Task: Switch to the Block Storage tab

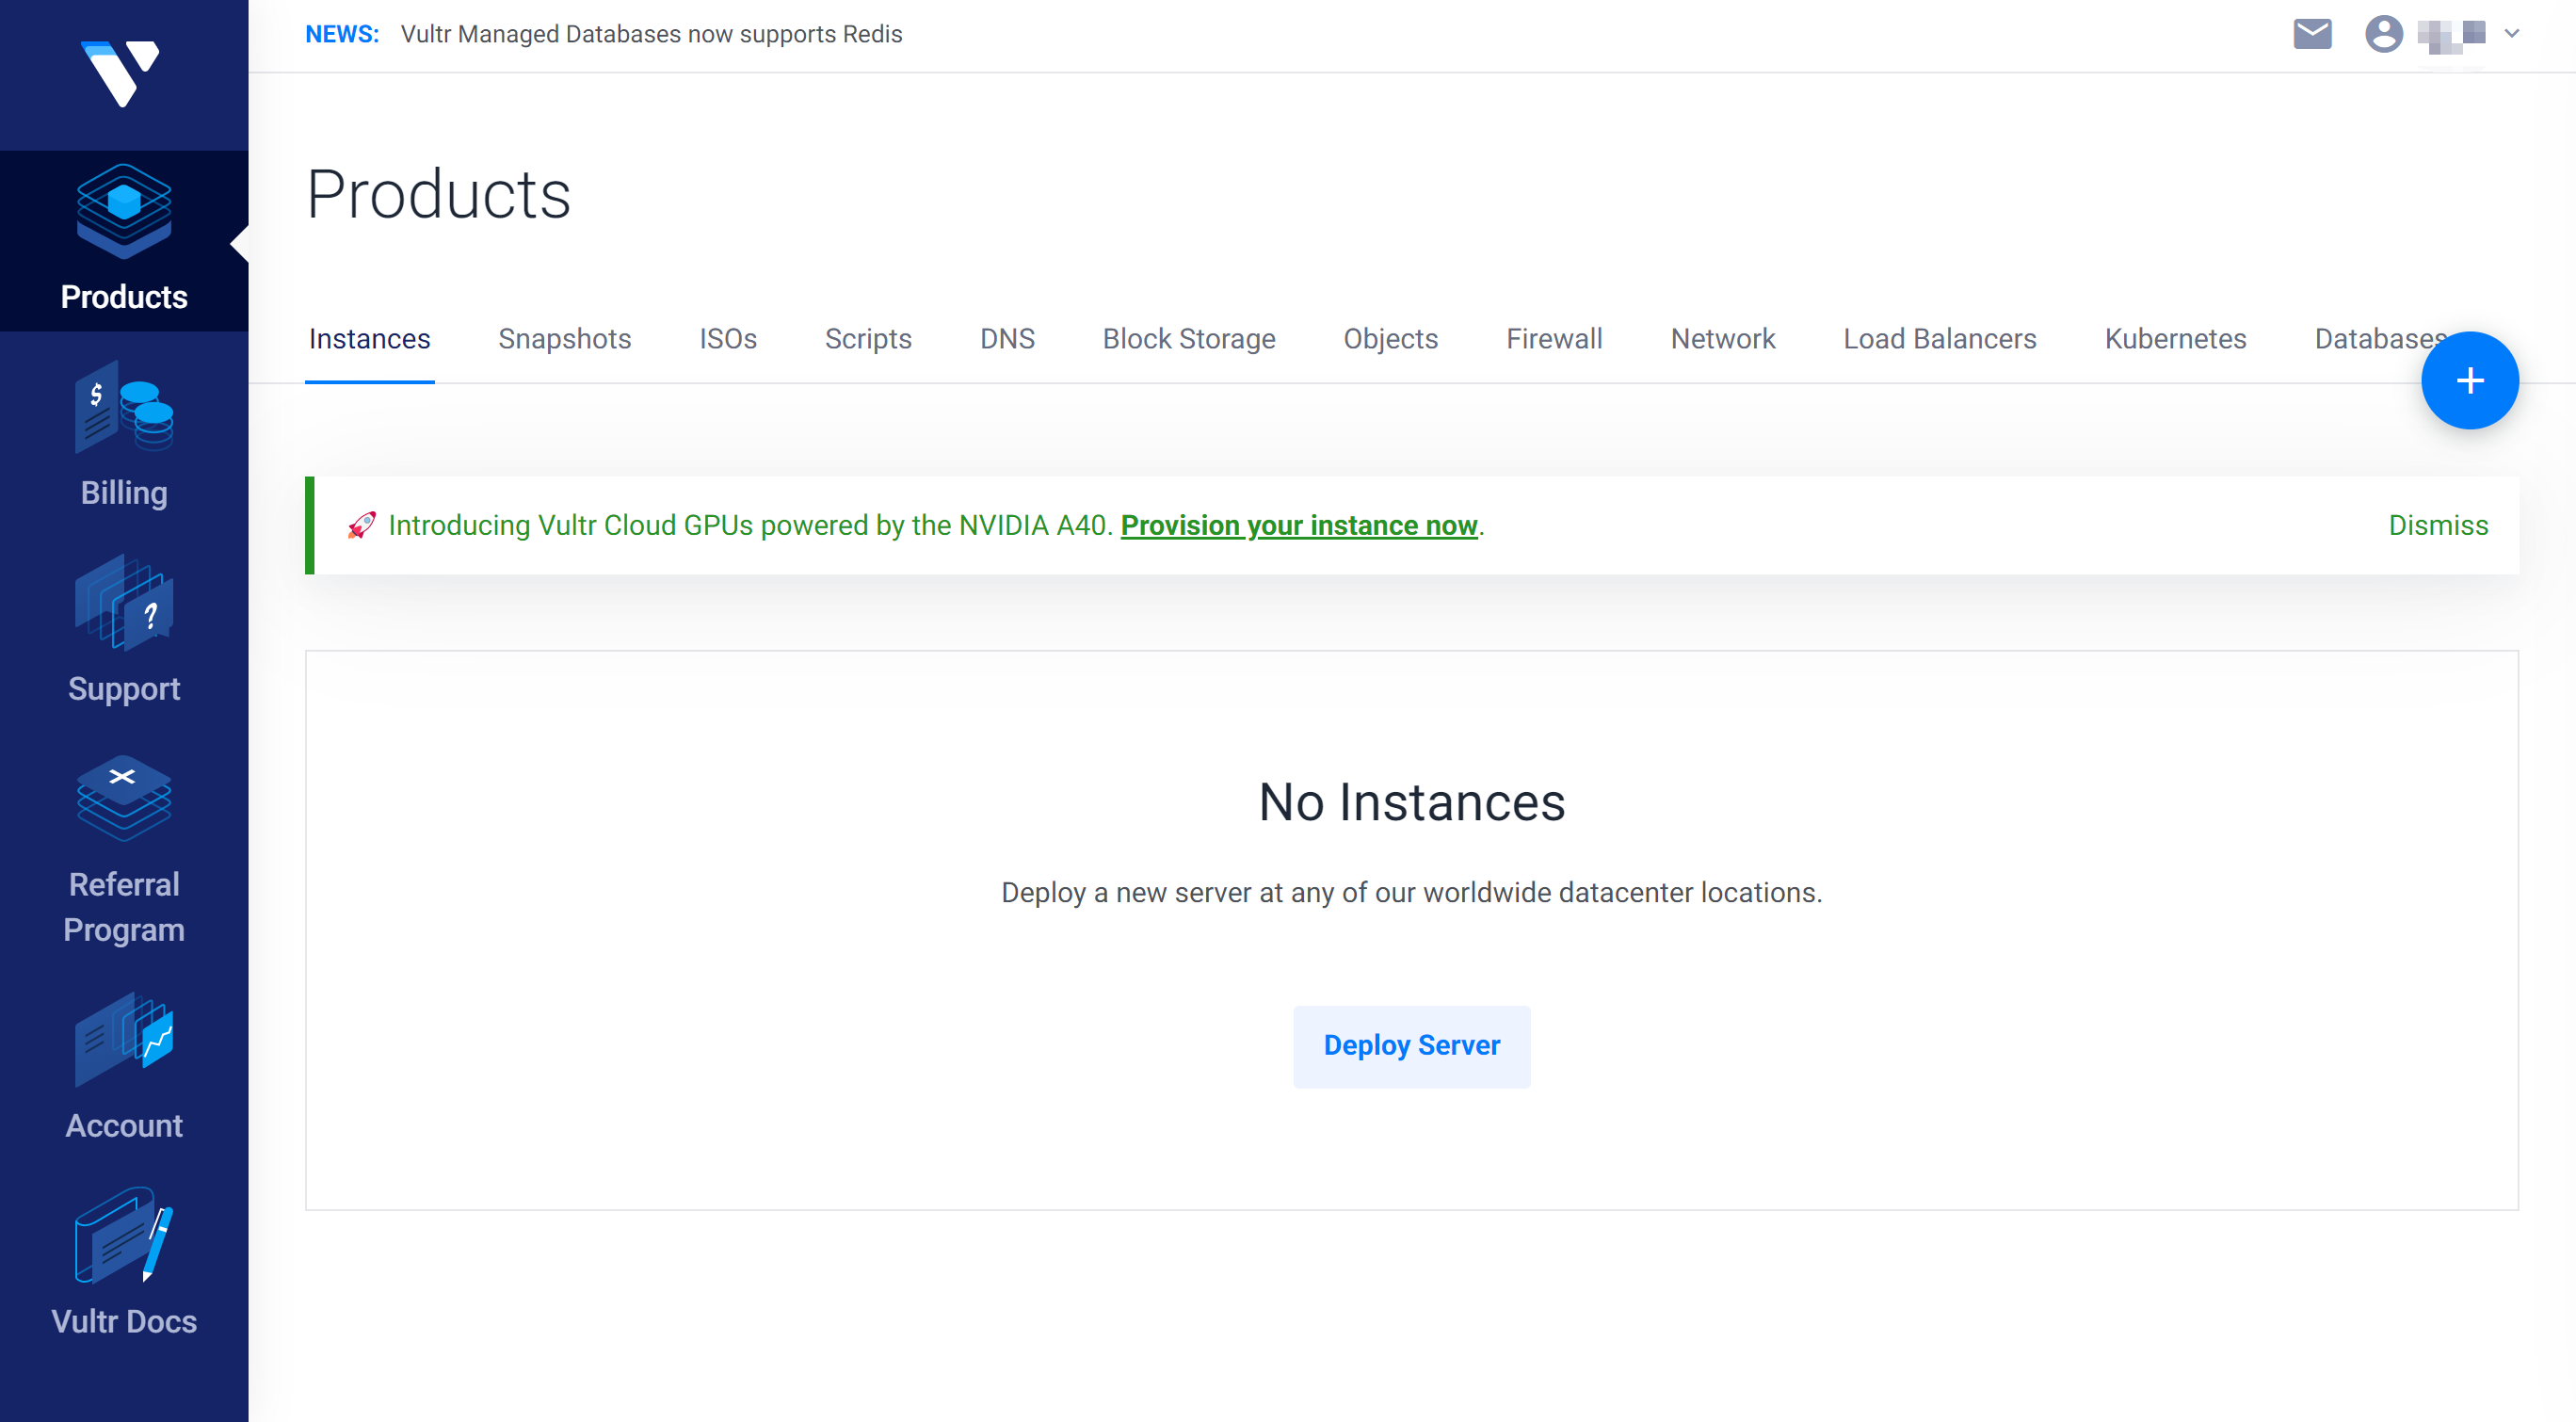Action: 1189,339
